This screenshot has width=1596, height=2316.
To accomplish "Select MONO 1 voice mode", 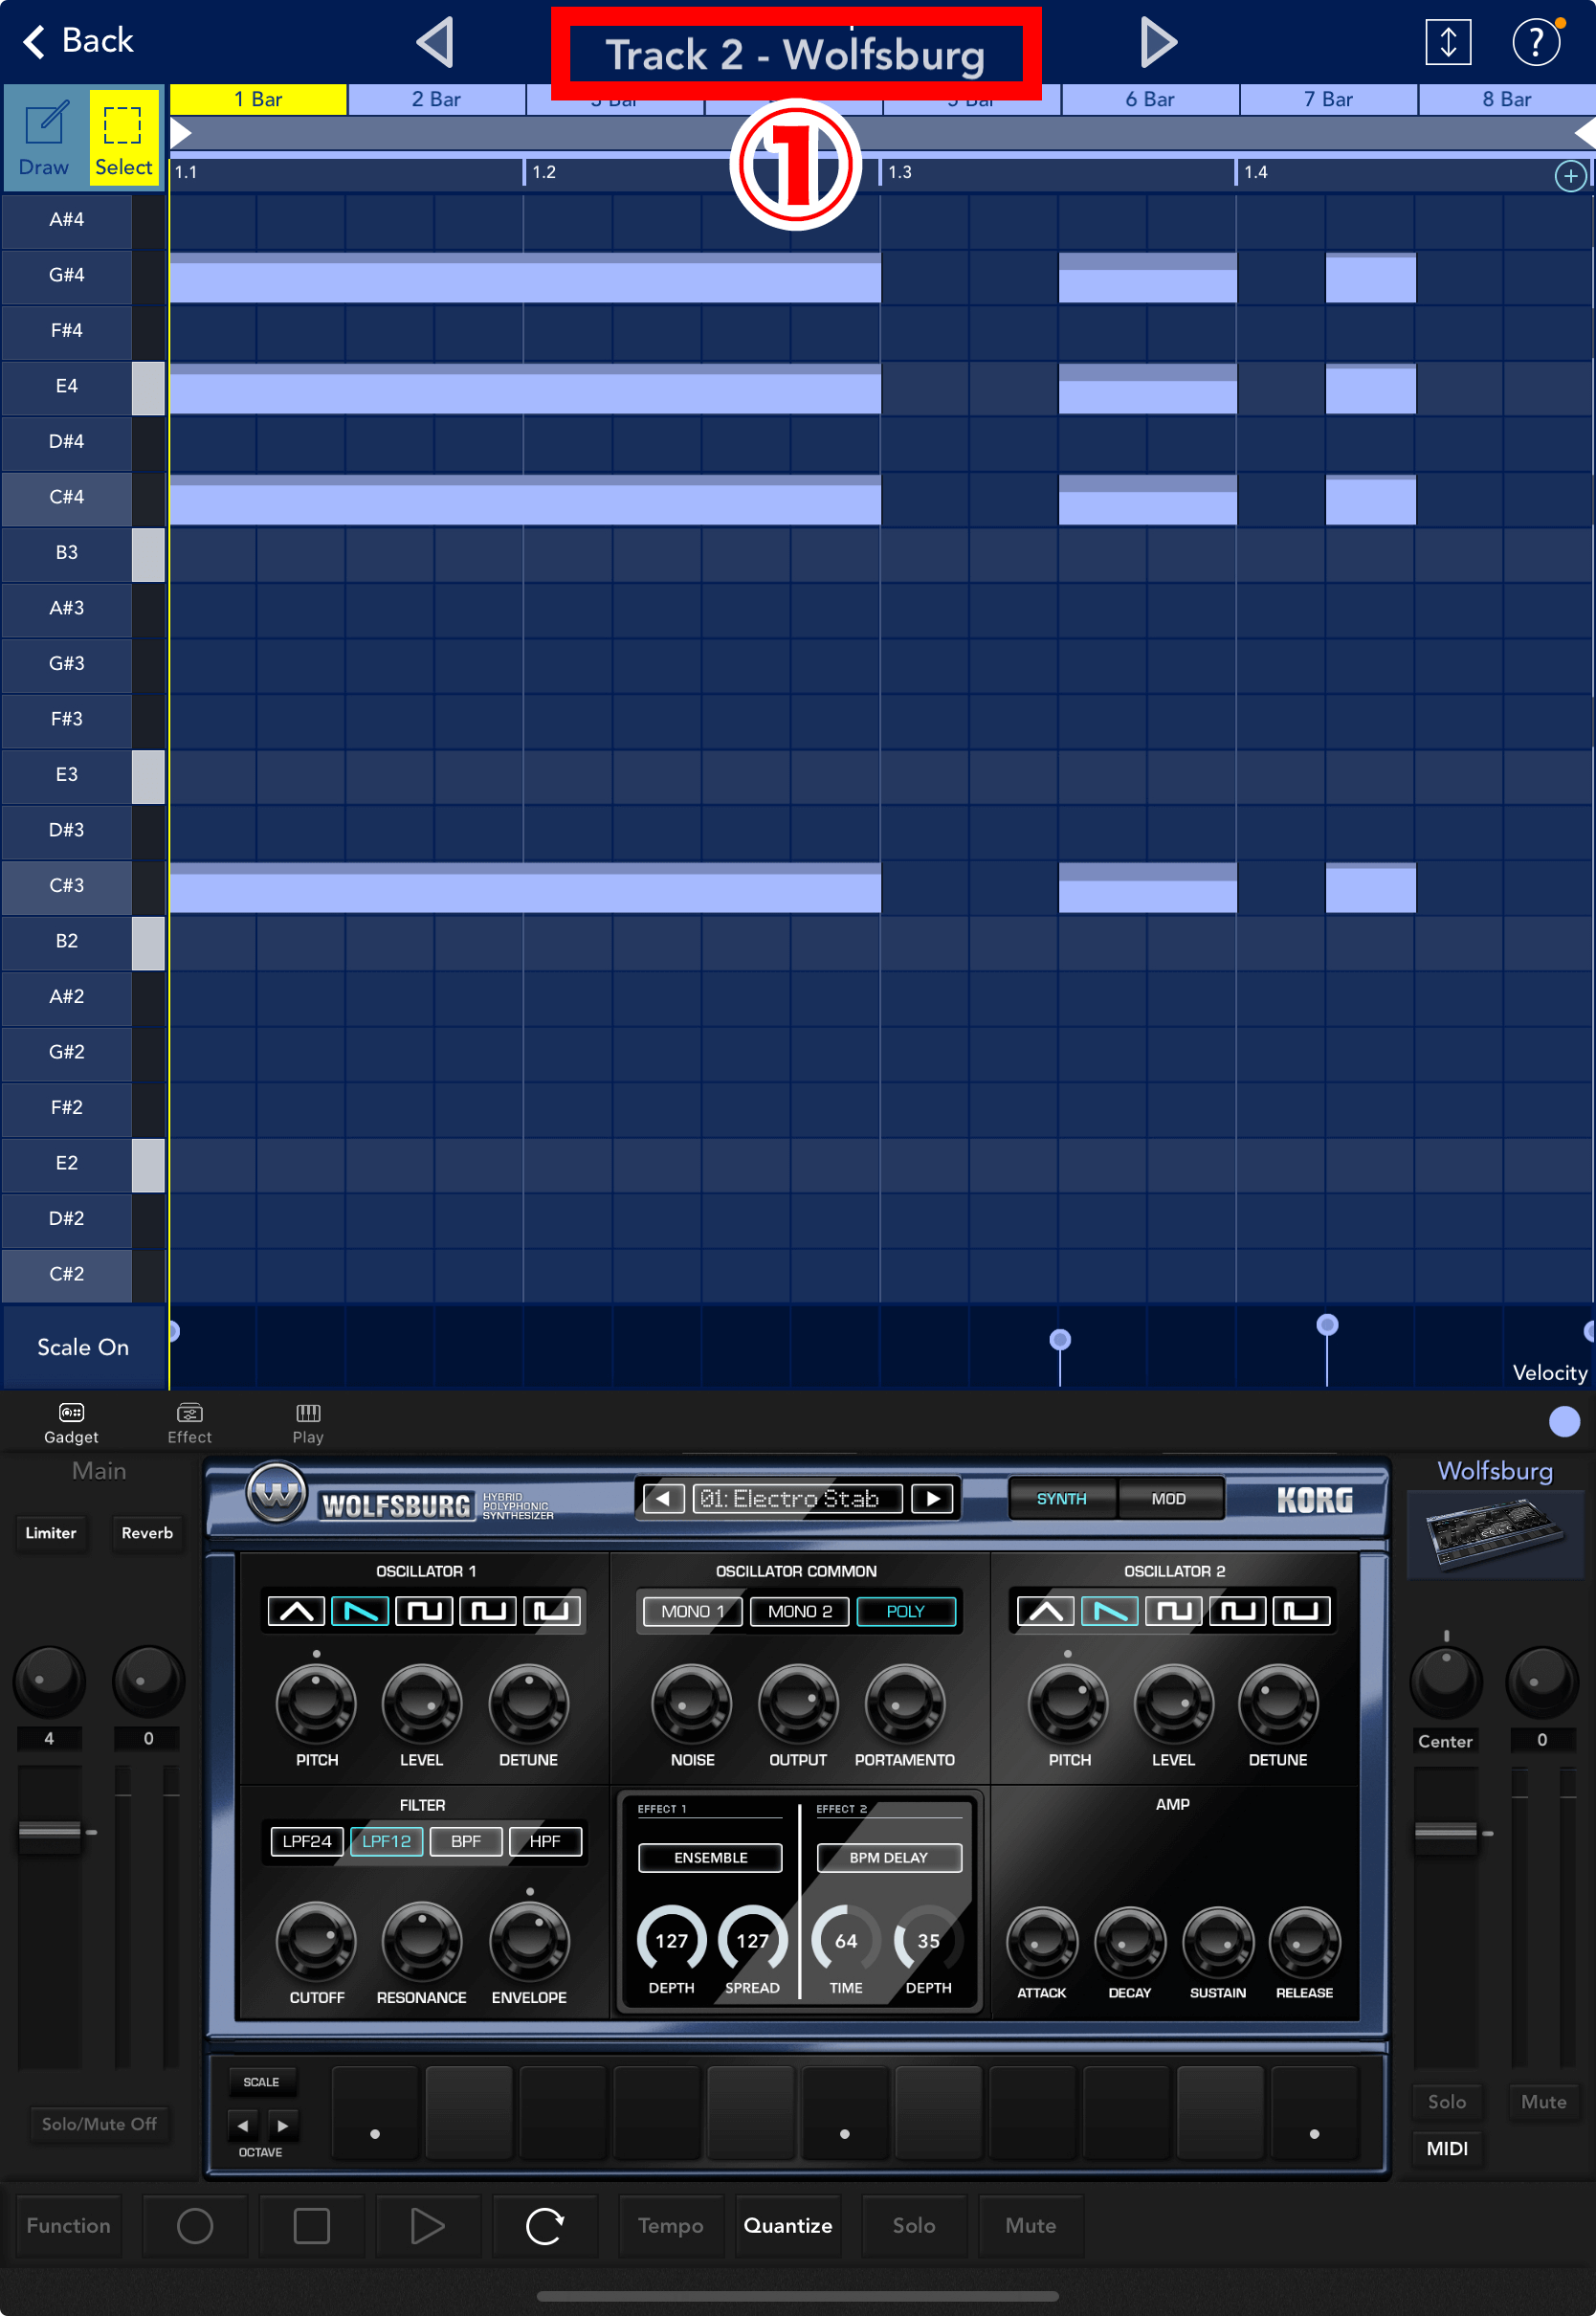I will [x=692, y=1610].
